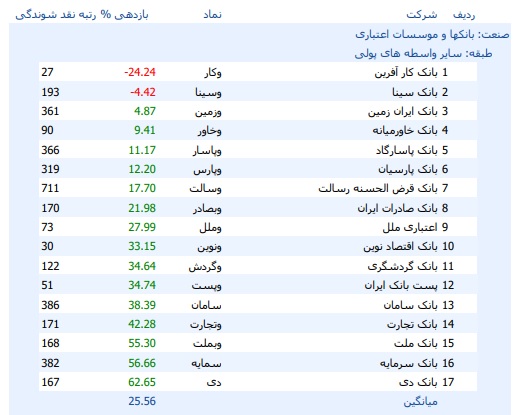
Task: Click the return value 42.28
Action: point(142,324)
